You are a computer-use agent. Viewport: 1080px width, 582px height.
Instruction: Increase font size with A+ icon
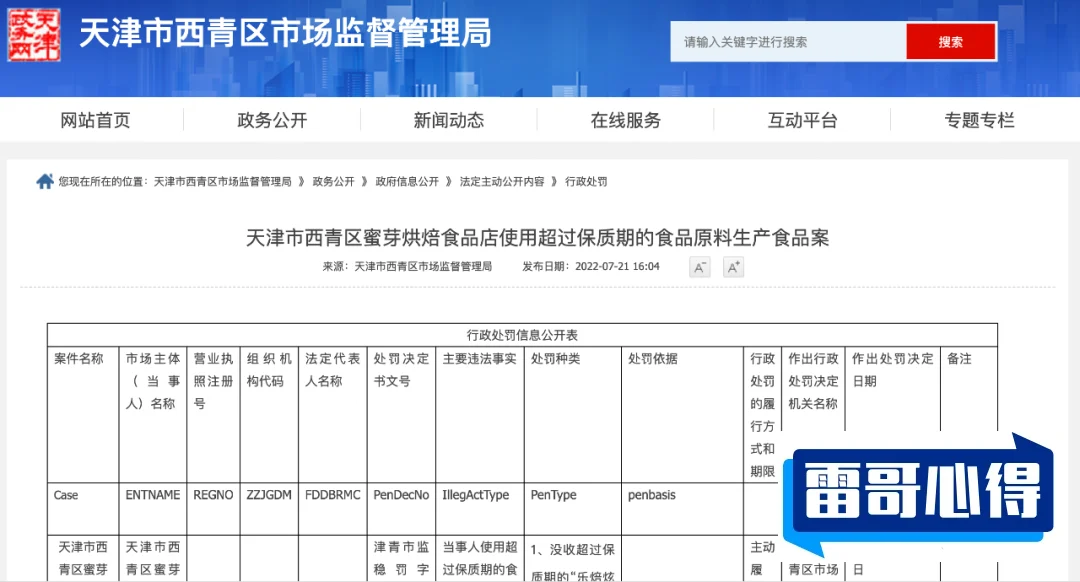click(733, 267)
